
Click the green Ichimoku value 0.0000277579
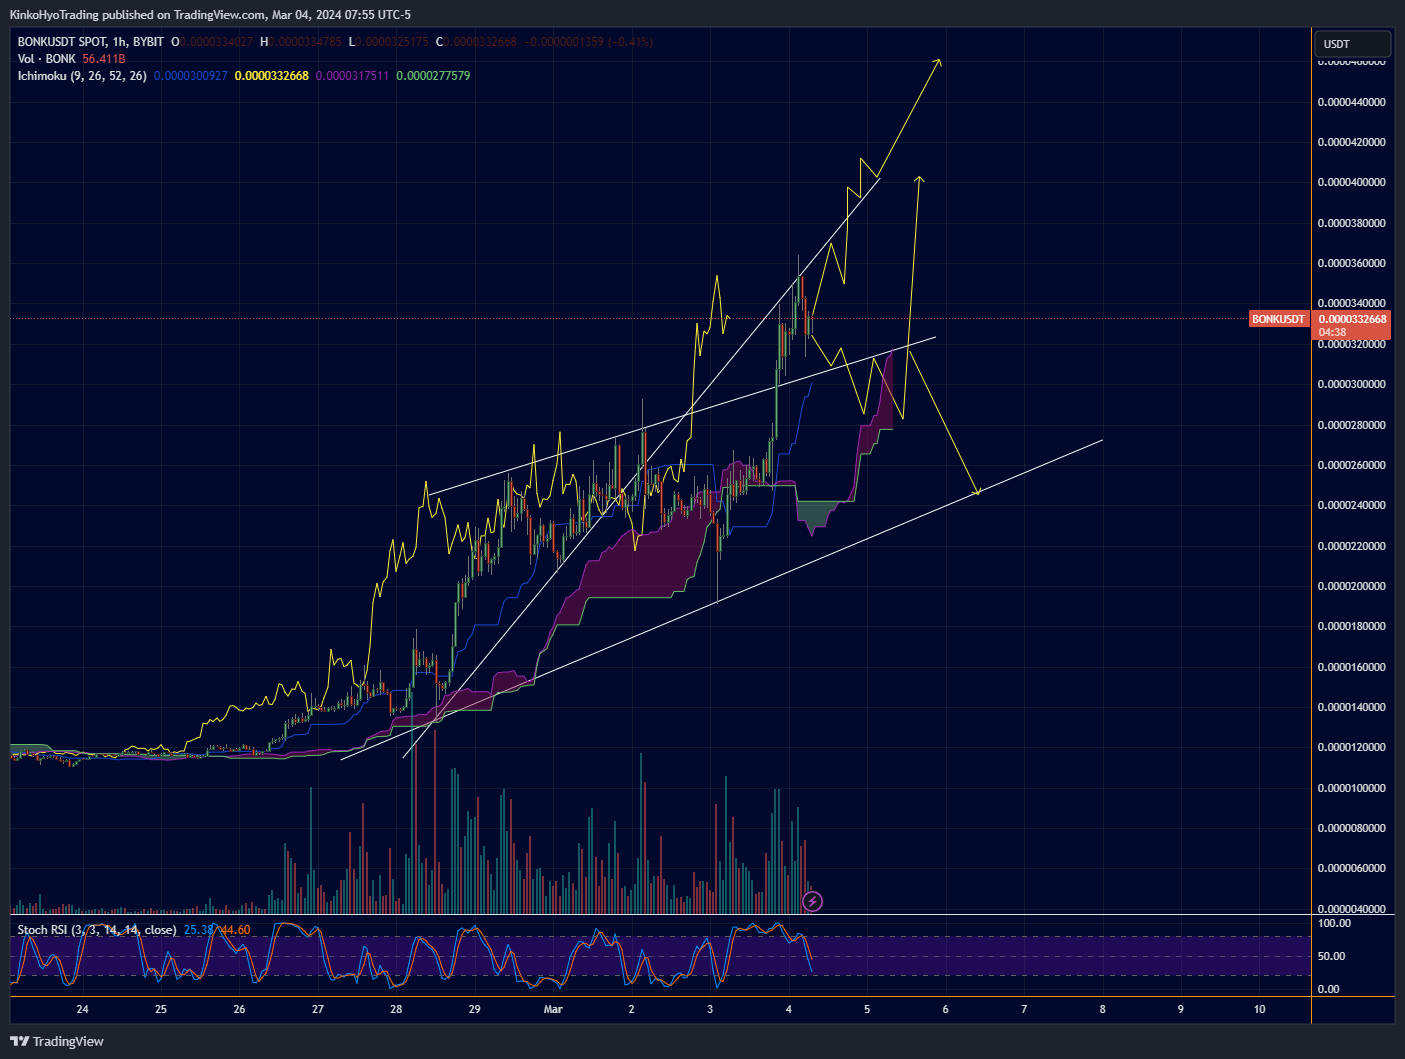(x=433, y=76)
